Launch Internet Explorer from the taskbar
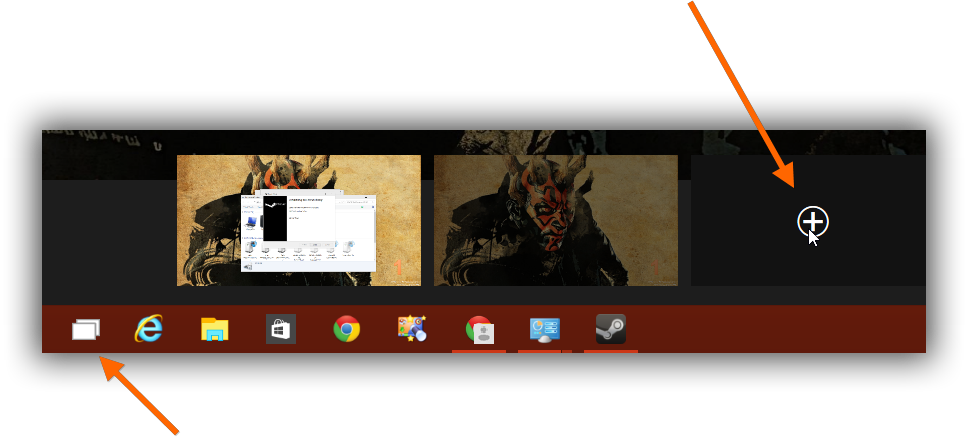This screenshot has width=968, height=438. [148, 328]
